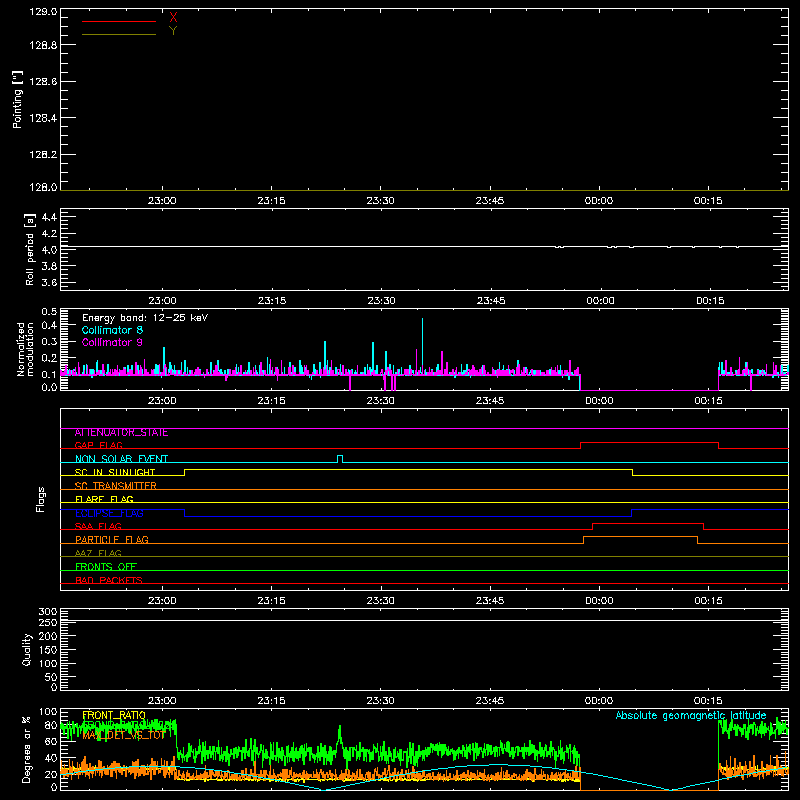Click 23:45 label under Roll period plot
This screenshot has width=800, height=800.
coord(491,301)
